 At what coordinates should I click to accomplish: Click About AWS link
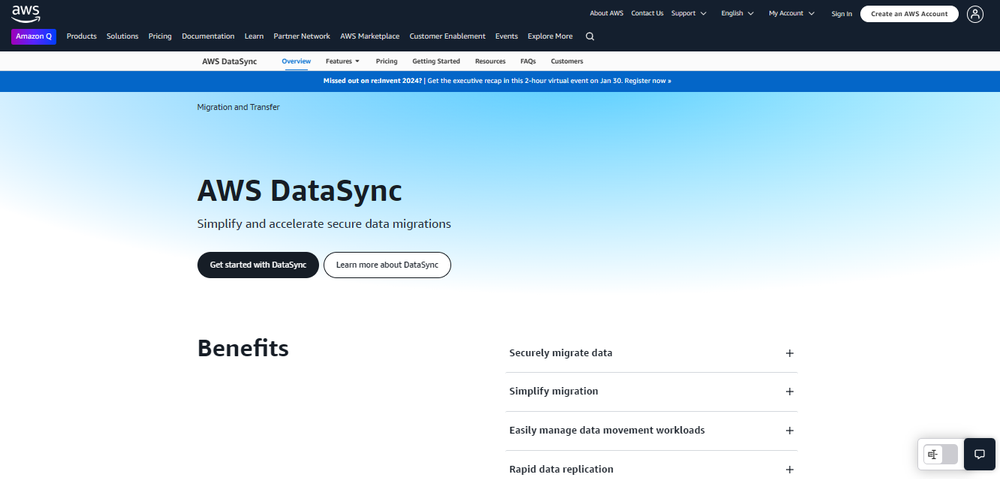(x=607, y=13)
